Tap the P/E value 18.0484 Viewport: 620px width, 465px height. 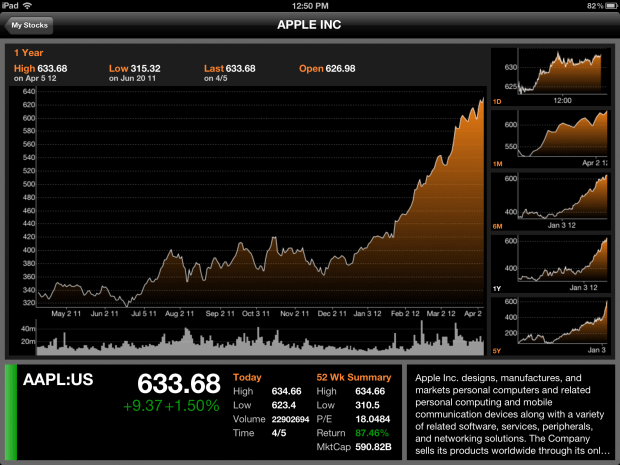tap(372, 419)
